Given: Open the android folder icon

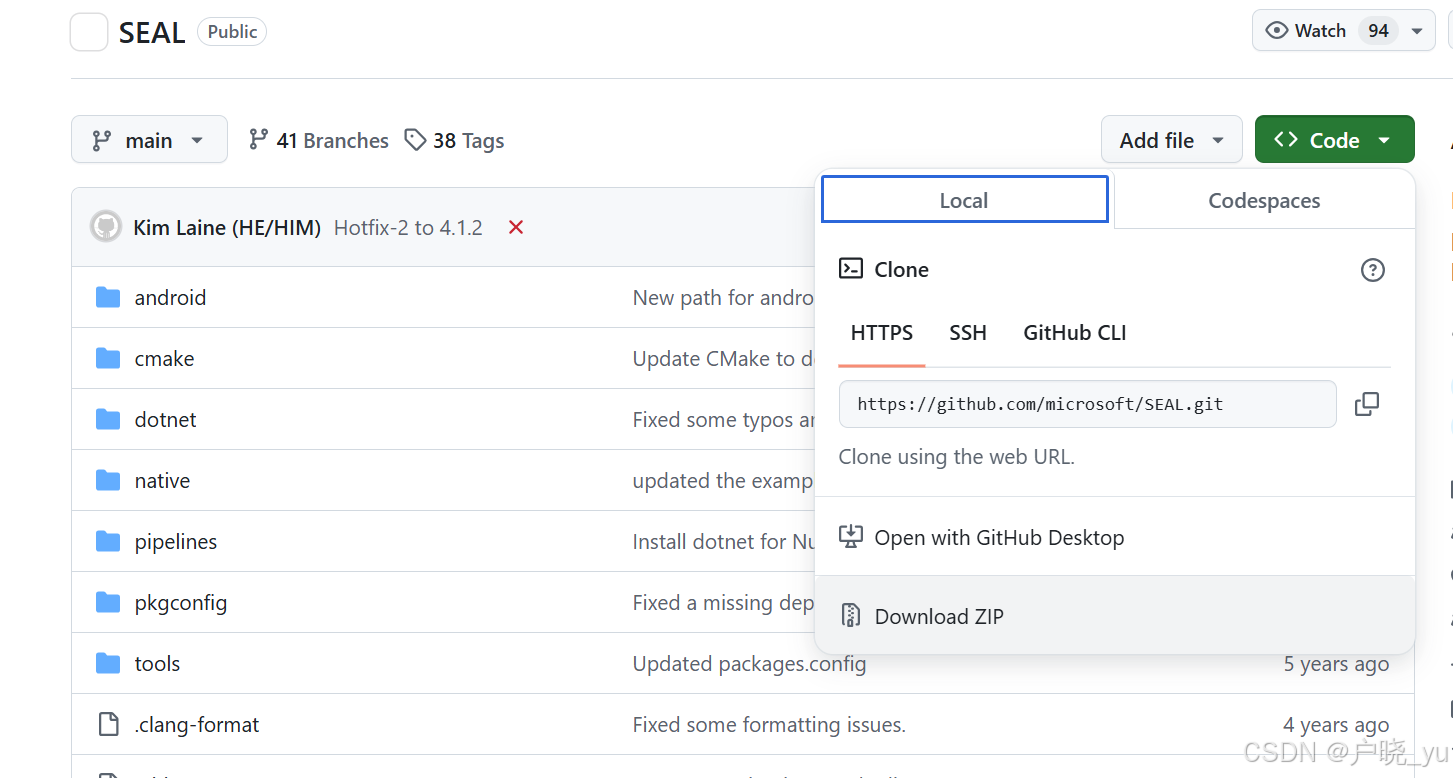Looking at the screenshot, I should click(108, 297).
